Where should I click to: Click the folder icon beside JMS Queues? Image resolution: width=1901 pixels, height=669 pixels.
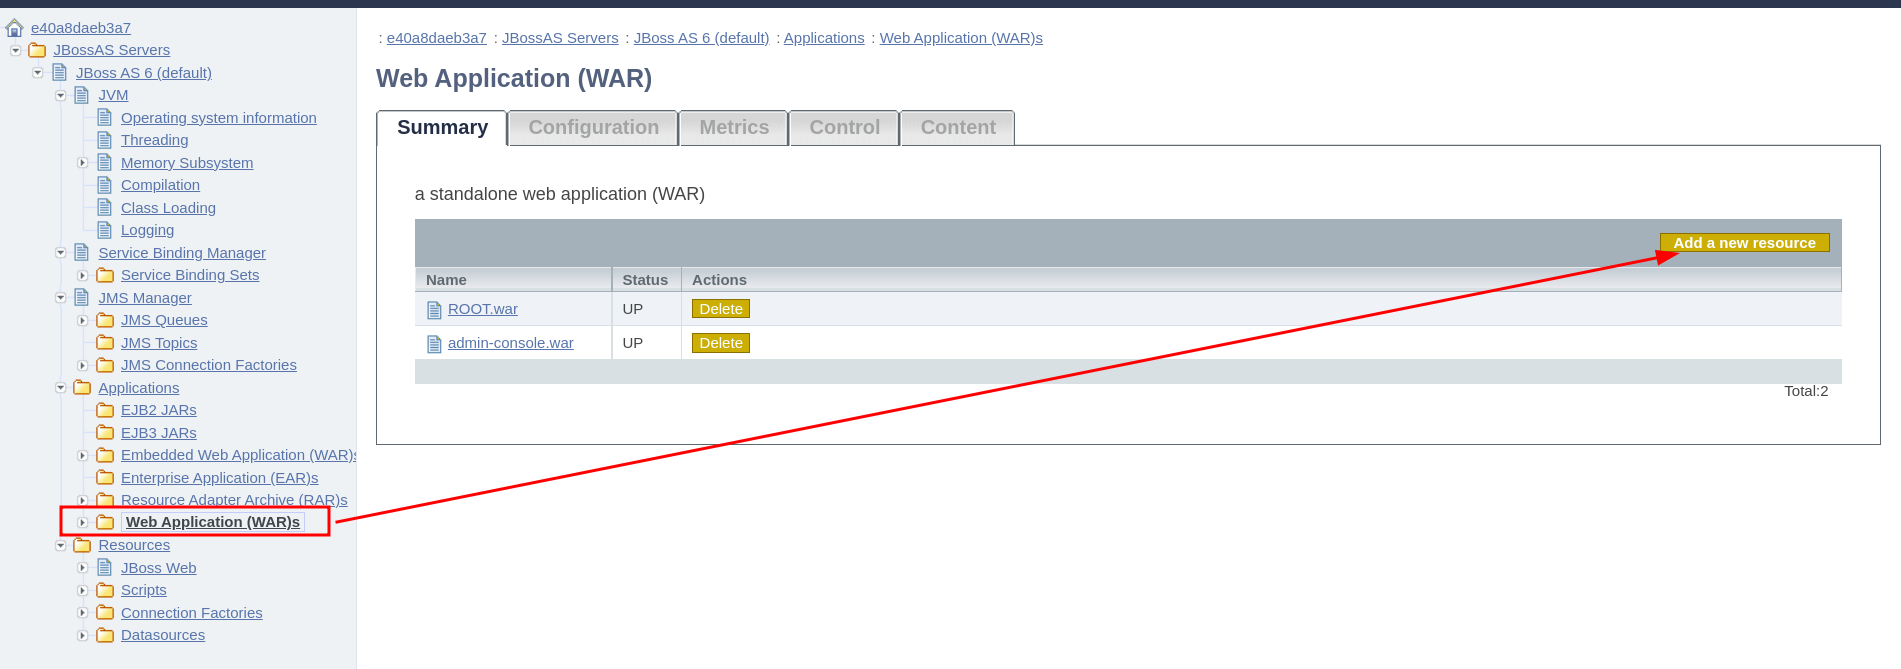105,320
